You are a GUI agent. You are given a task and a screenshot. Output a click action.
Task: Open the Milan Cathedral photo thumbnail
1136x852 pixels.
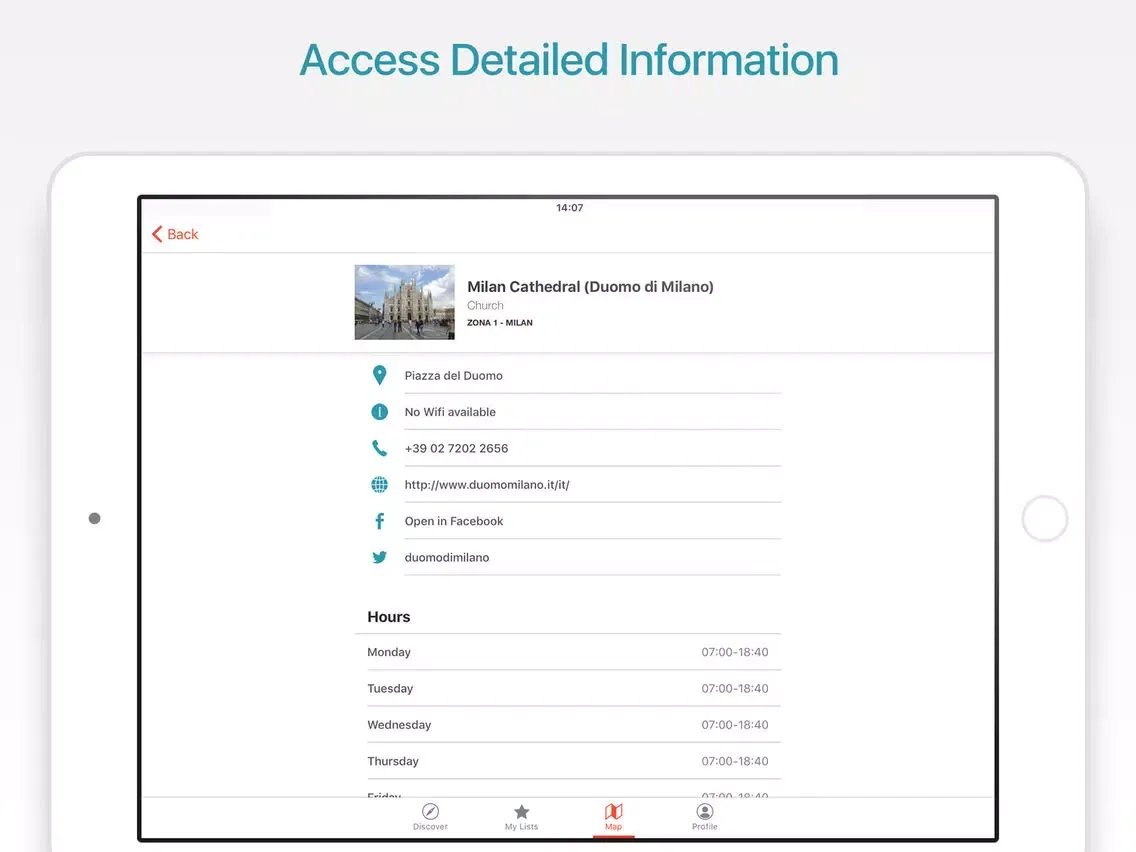404,302
